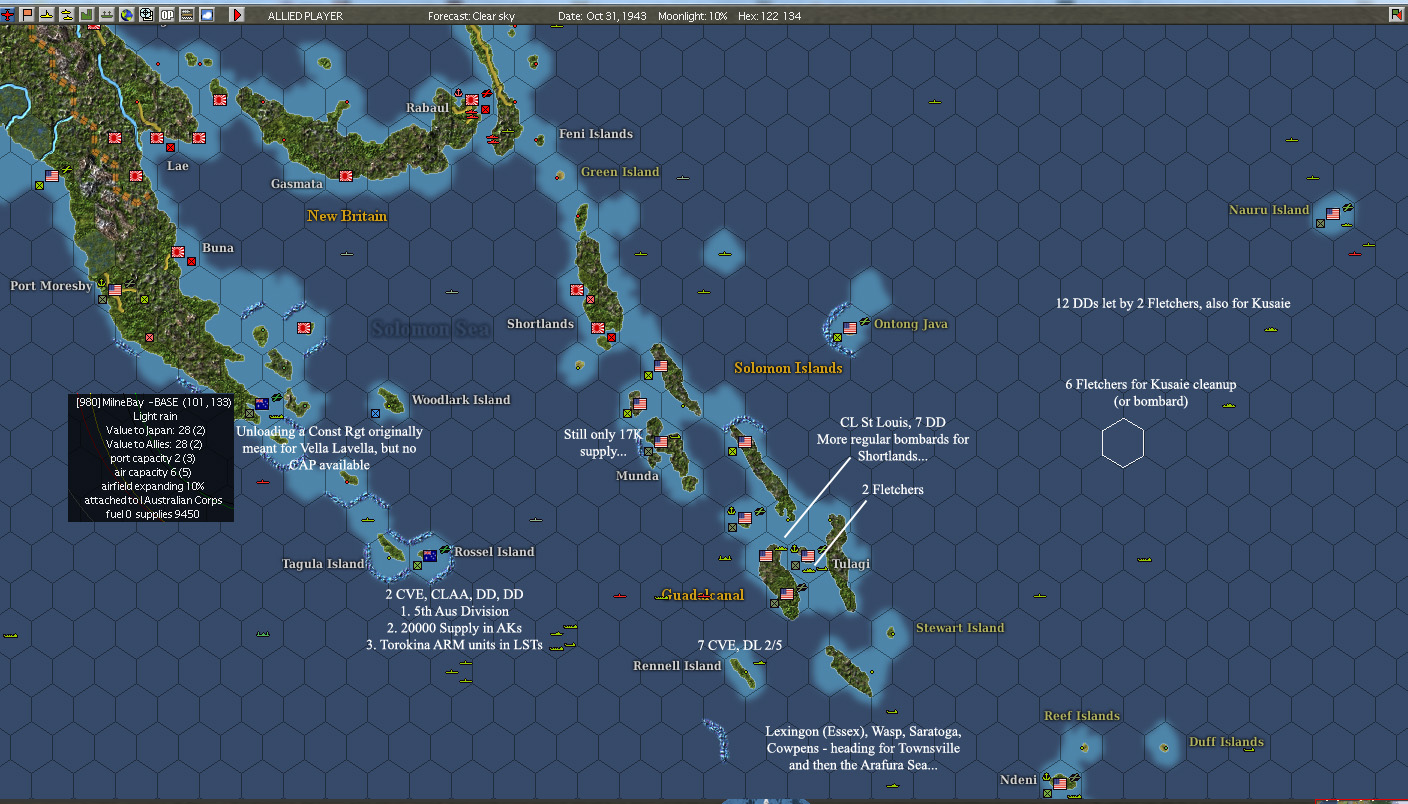Select the red ship icon below Nauru Island
1408x804 pixels.
coord(1355,253)
